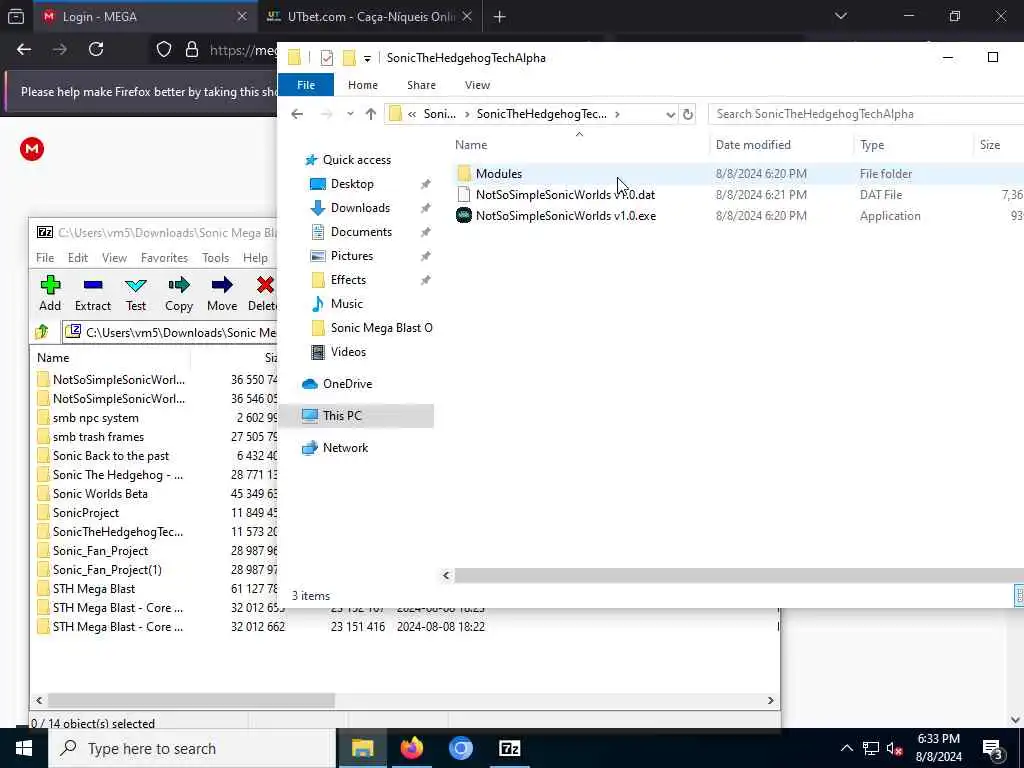The height and width of the screenshot is (768, 1024).
Task: Open the File tab in Explorer
Action: [x=306, y=85]
